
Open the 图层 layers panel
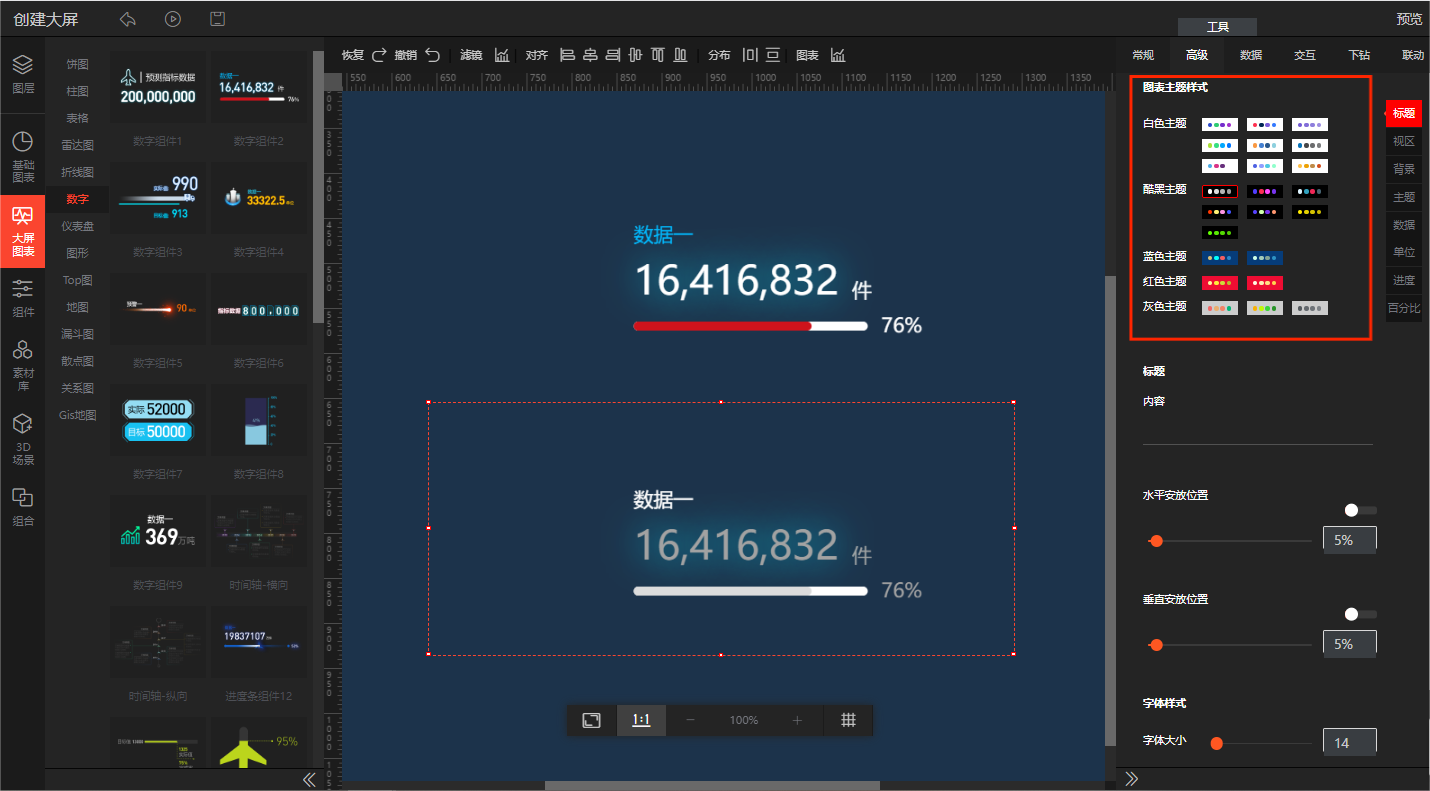pos(22,74)
